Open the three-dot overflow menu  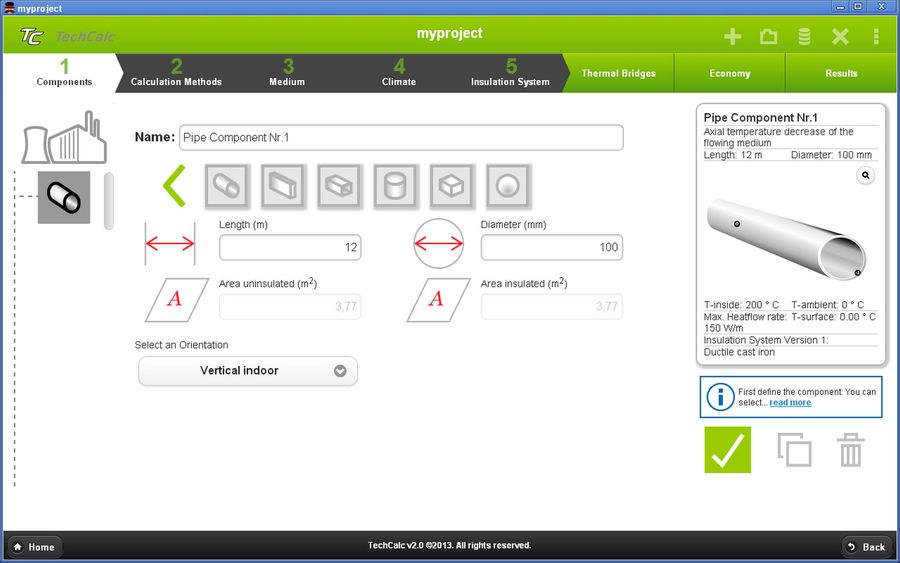click(x=876, y=37)
